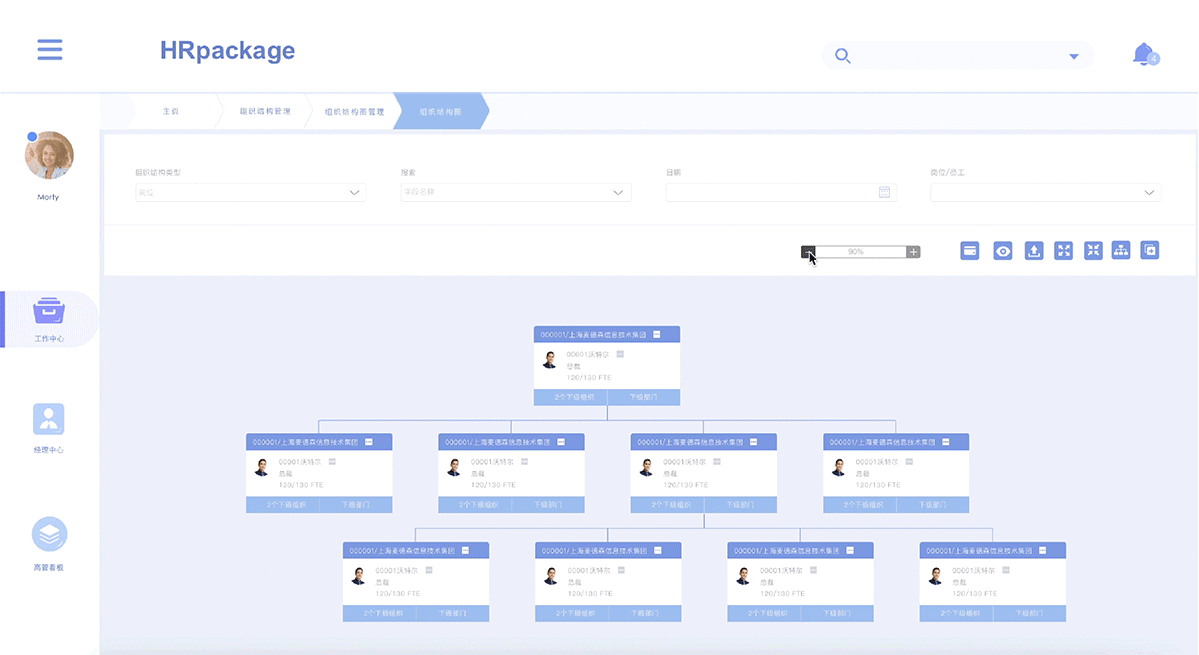Toggle the eye visibility toolbar icon
This screenshot has width=1199, height=655.
click(x=1002, y=251)
